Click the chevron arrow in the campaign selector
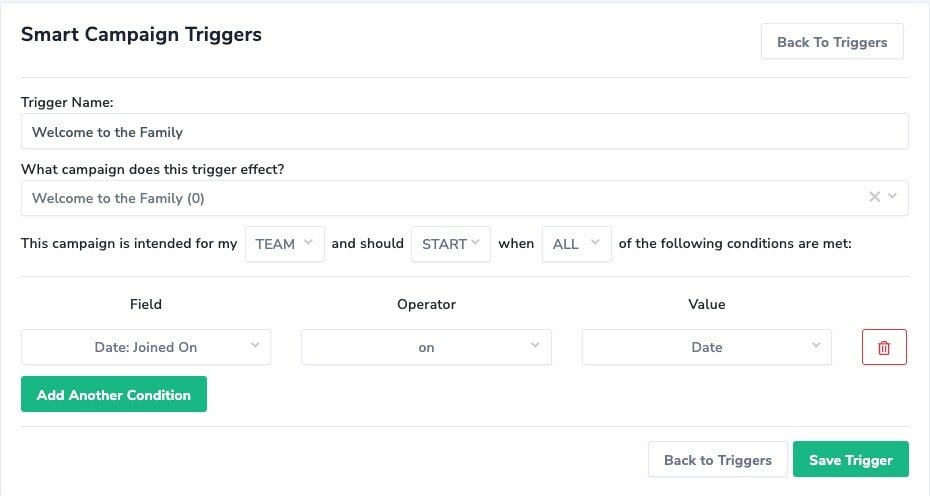The width and height of the screenshot is (930, 496). pyautogui.click(x=892, y=196)
